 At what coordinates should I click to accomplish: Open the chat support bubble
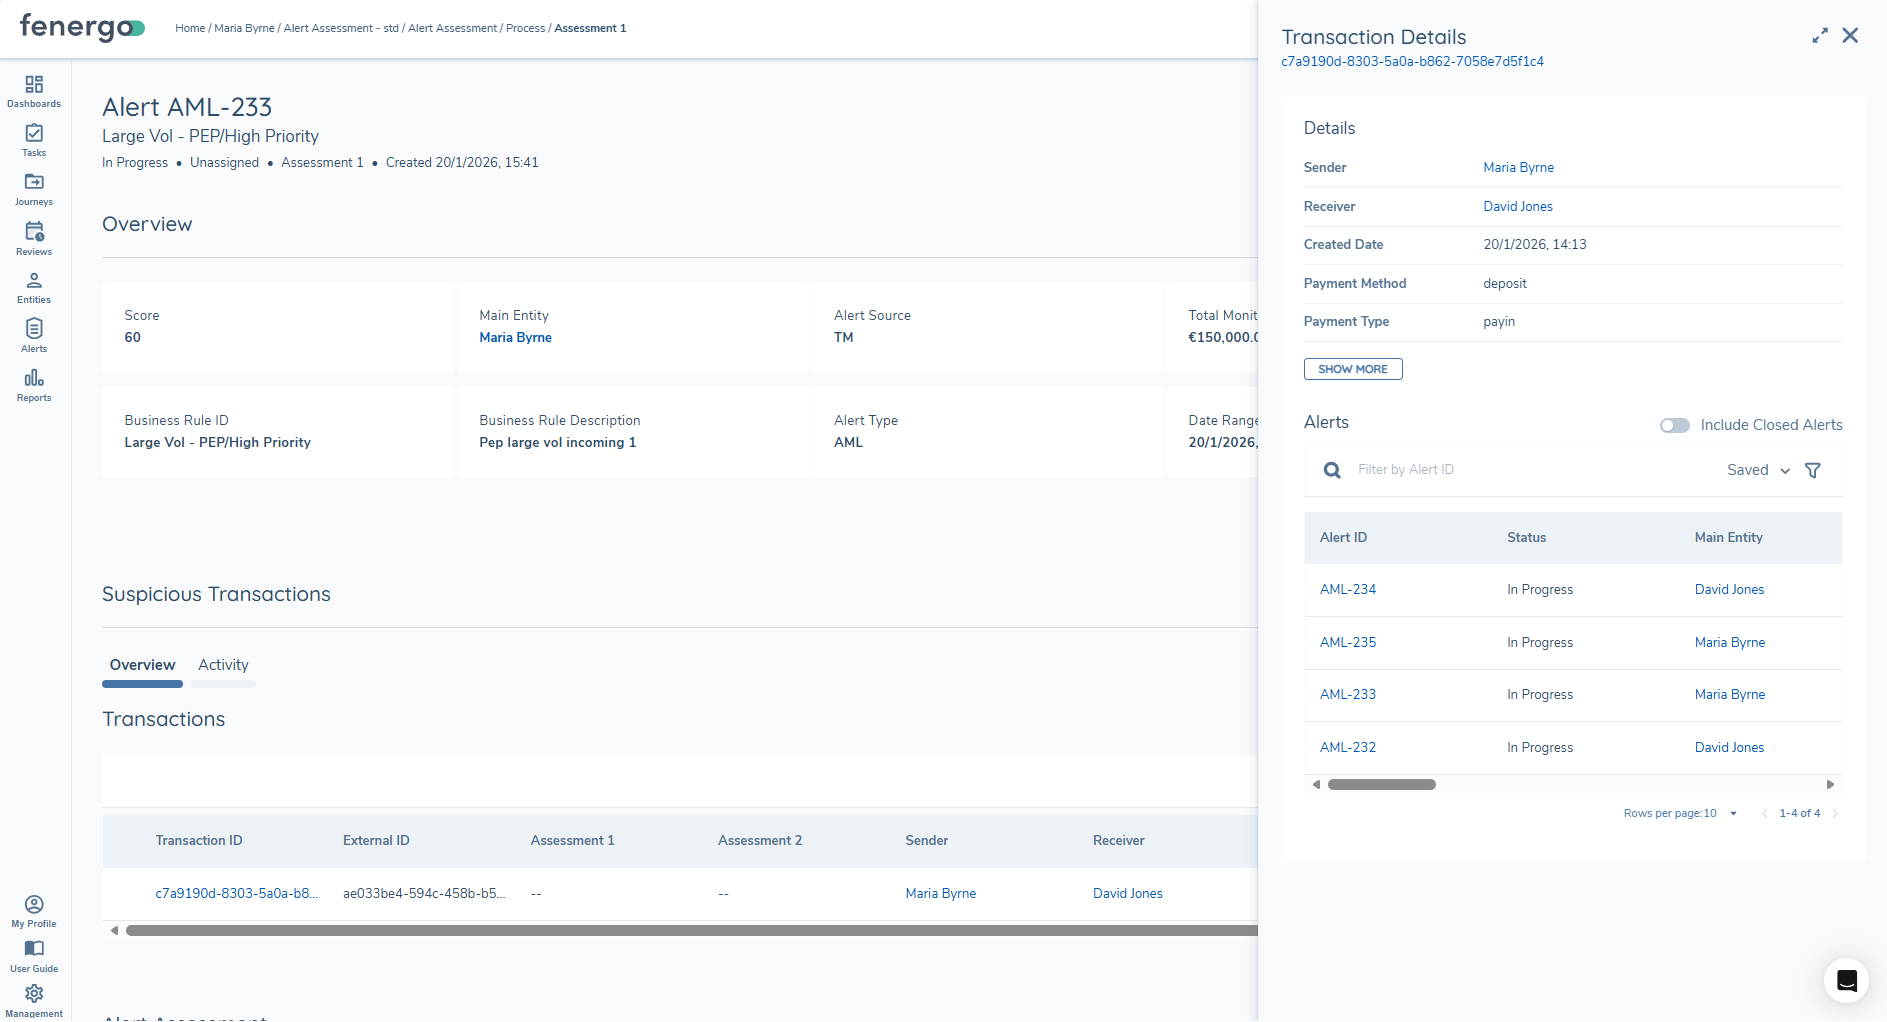point(1845,980)
